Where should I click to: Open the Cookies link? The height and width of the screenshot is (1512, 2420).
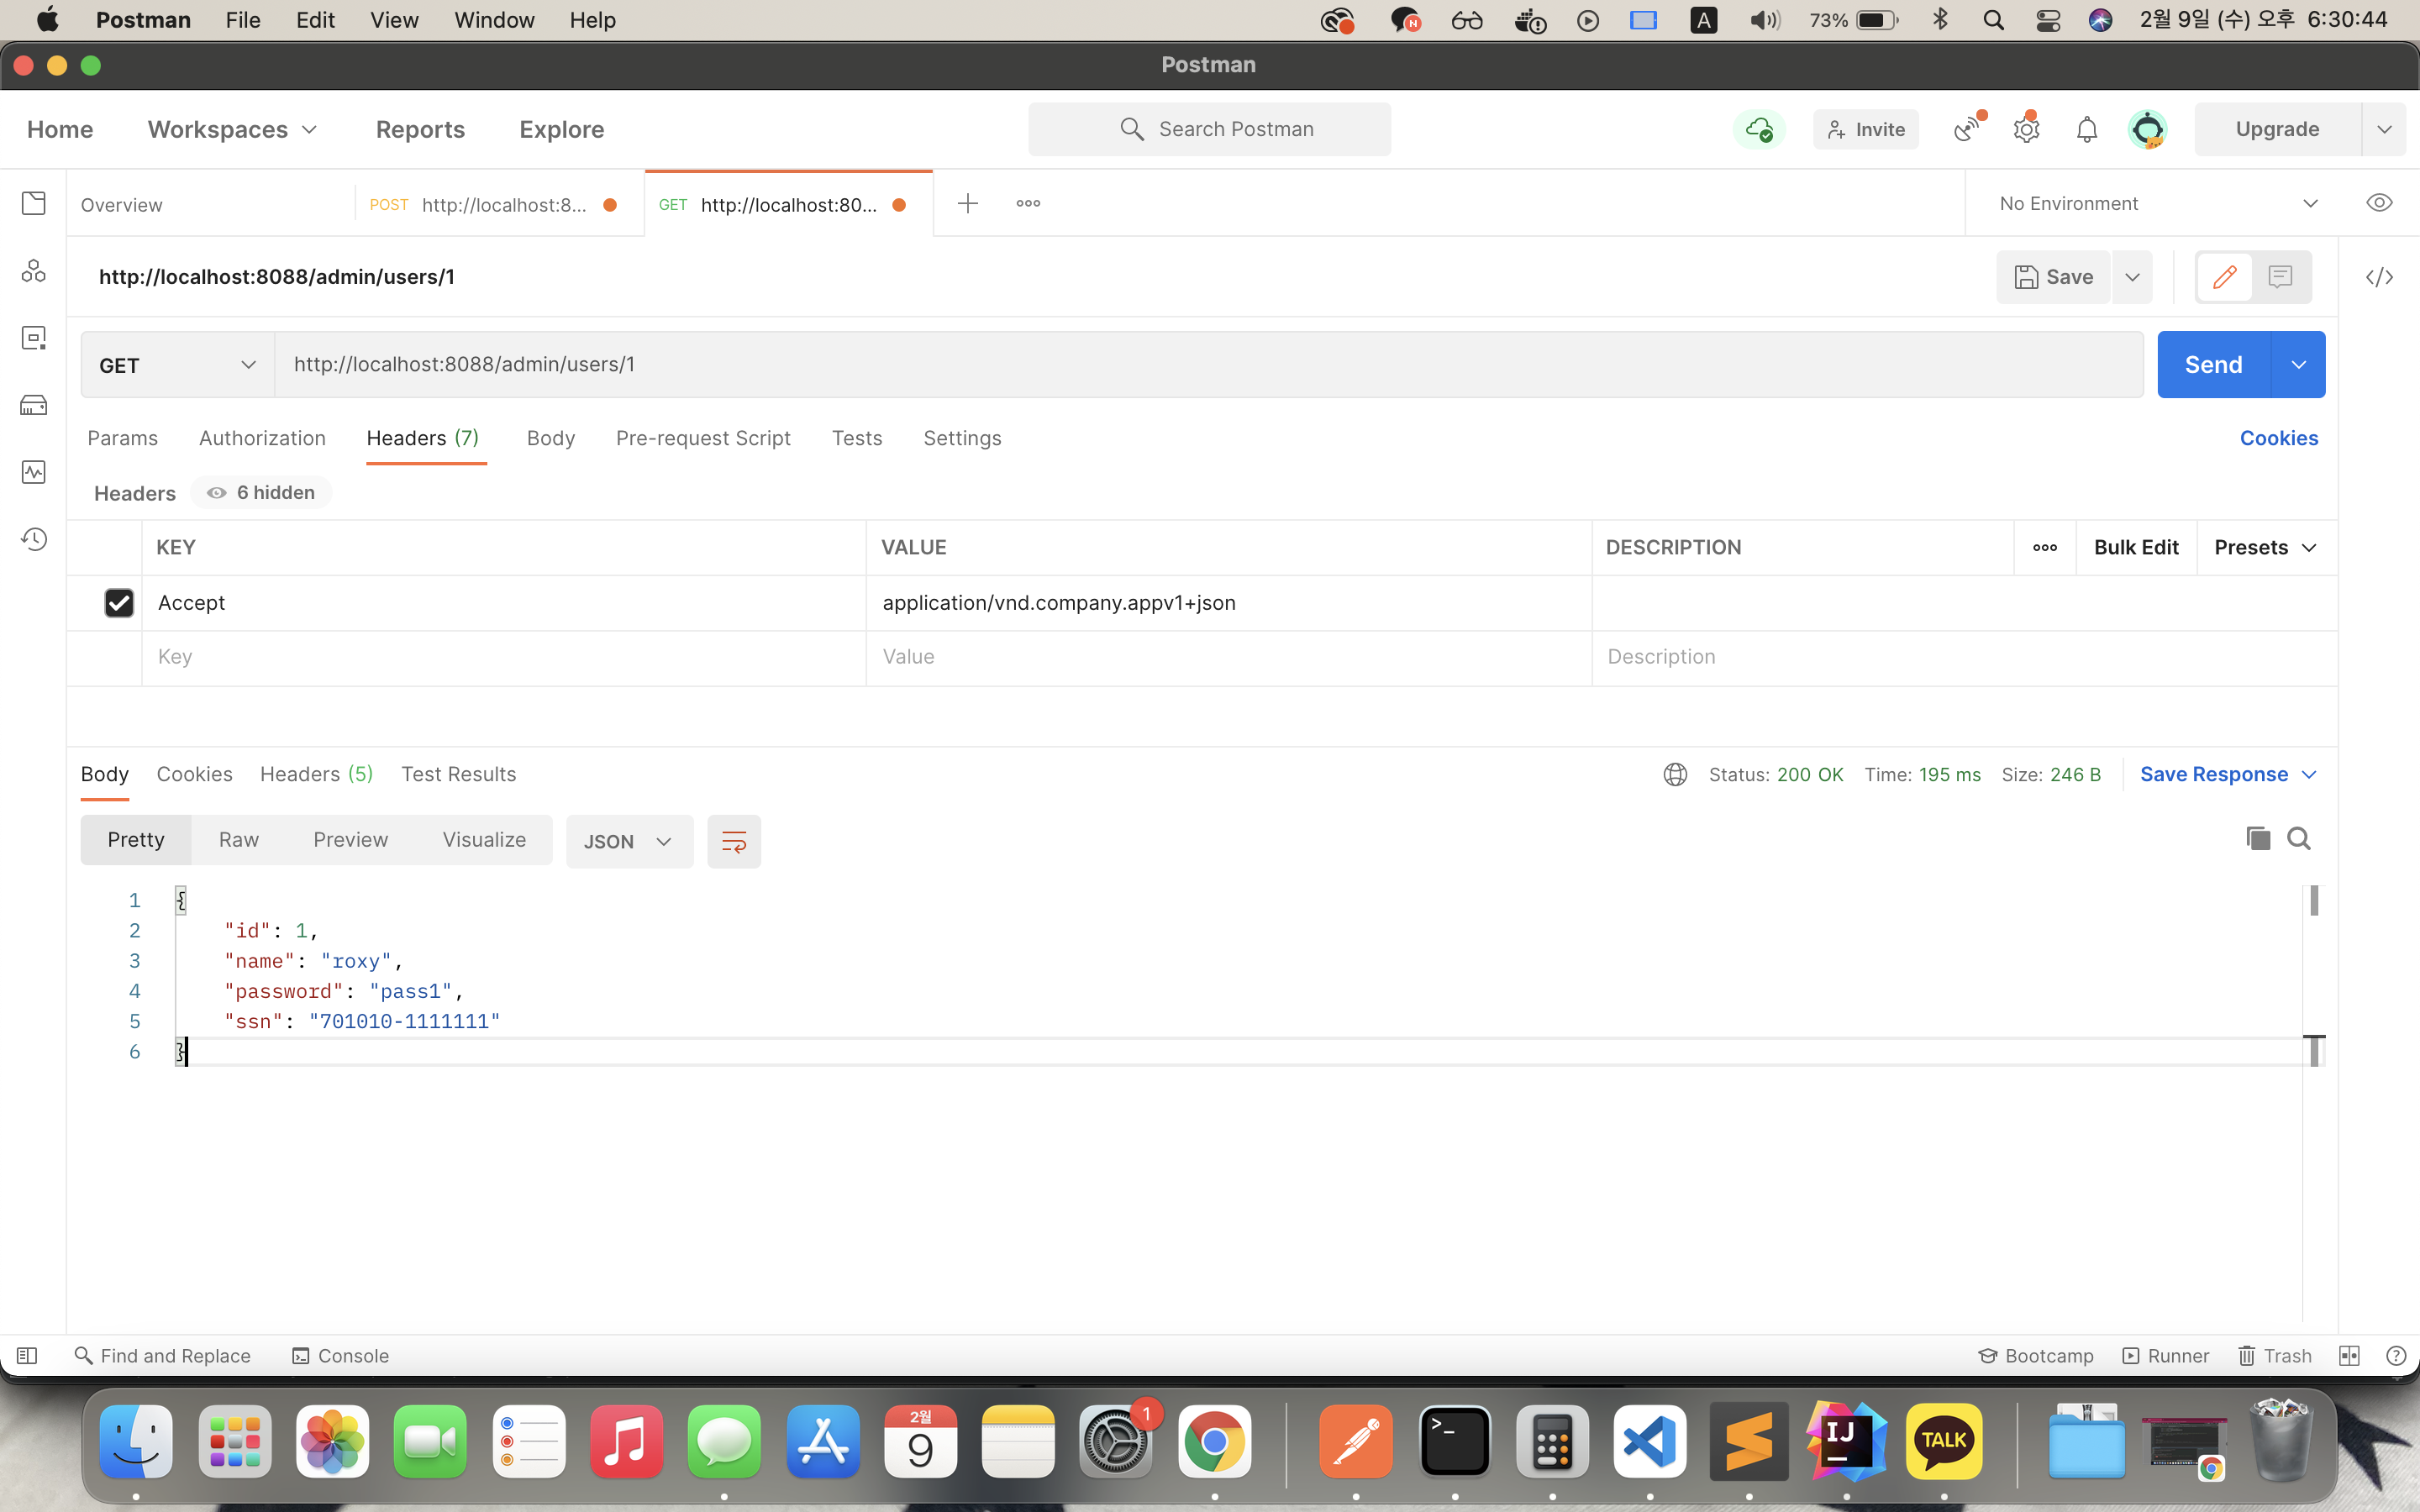2278,438
